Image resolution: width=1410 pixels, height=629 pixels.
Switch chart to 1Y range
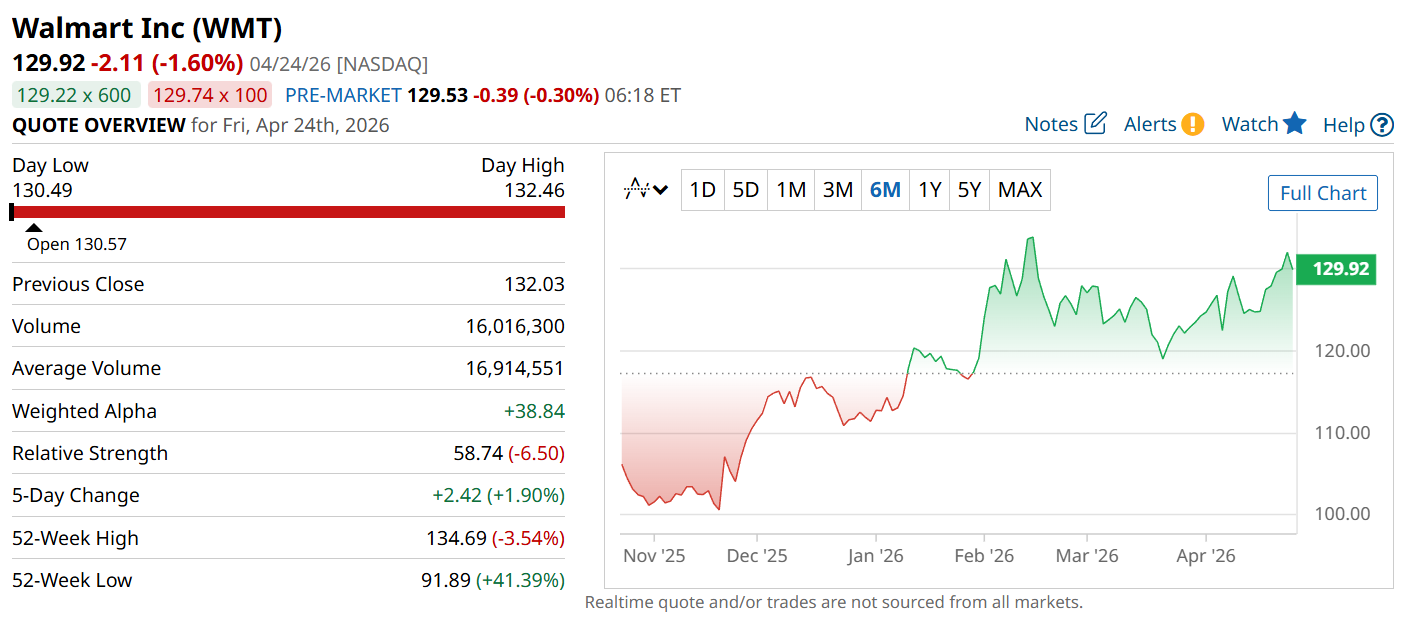coord(930,190)
